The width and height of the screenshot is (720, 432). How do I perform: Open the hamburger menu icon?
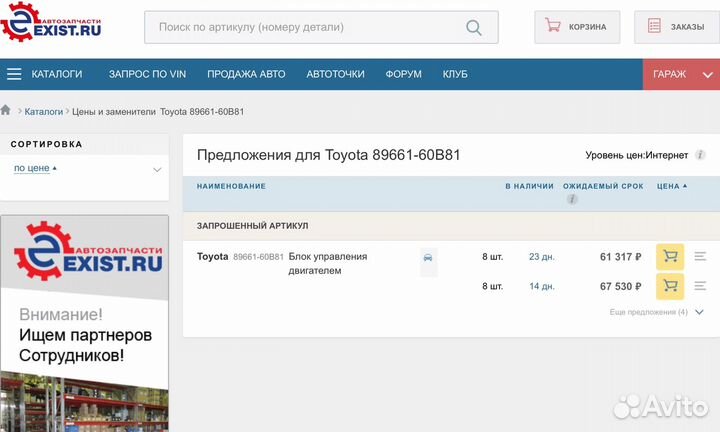click(x=14, y=74)
